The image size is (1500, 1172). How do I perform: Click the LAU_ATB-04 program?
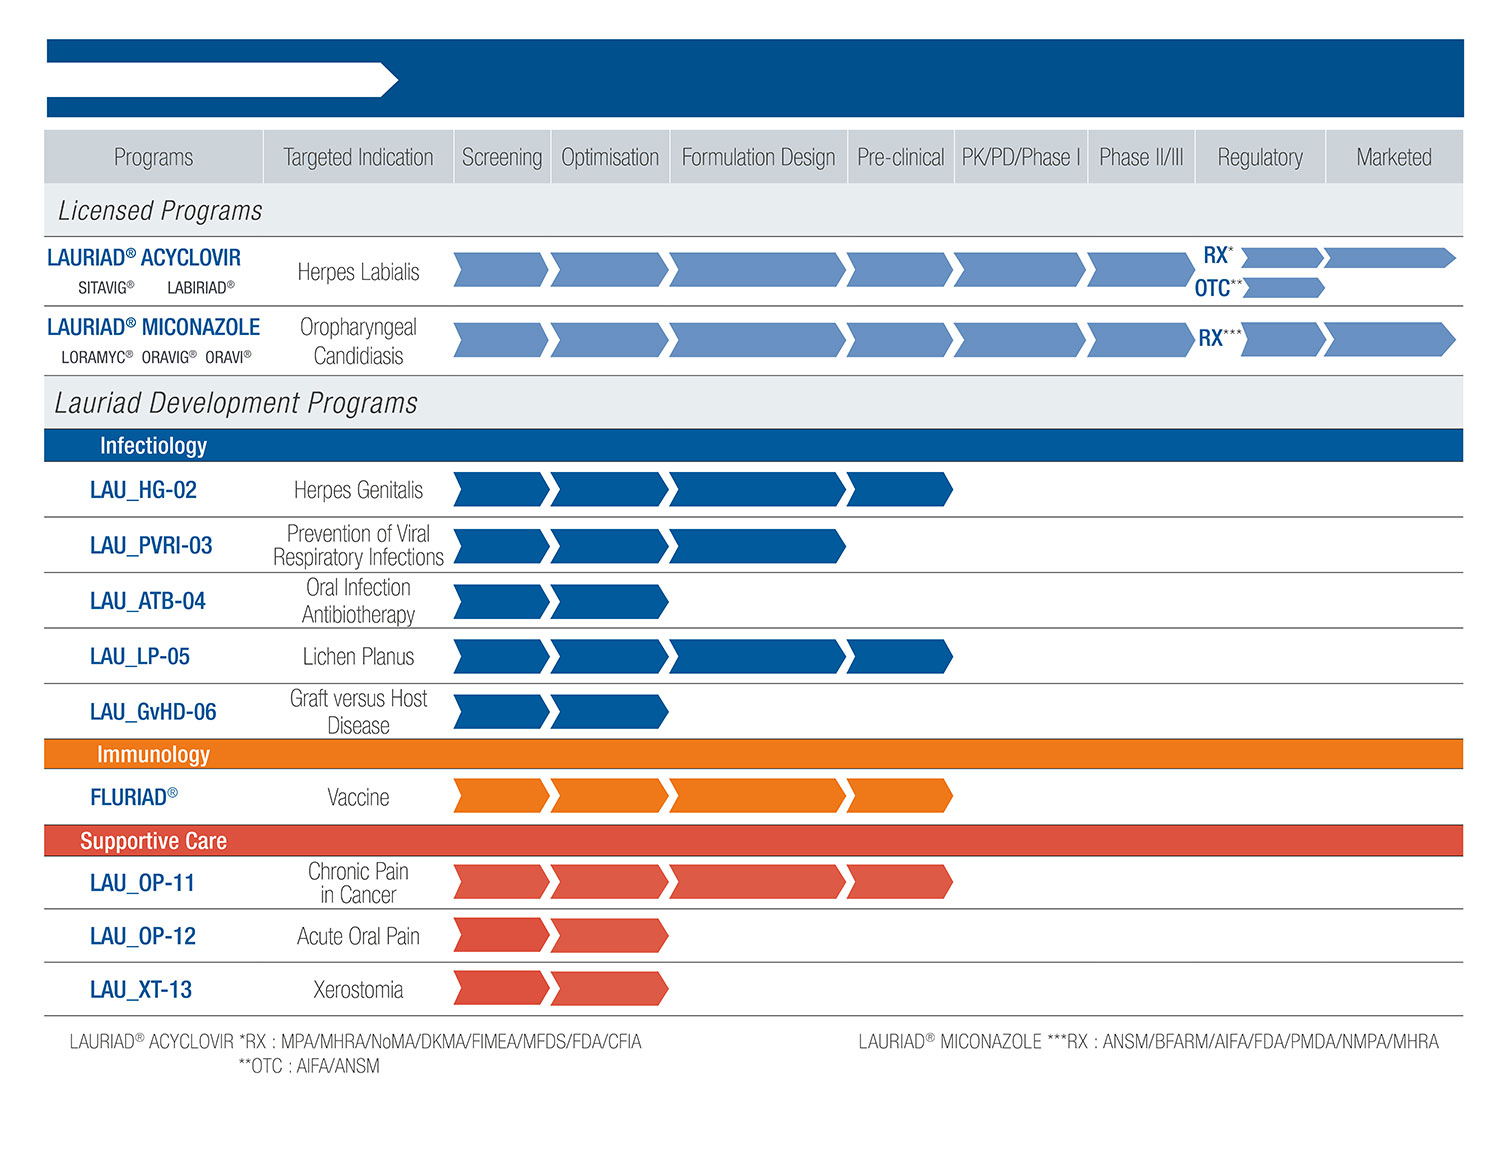pos(147,601)
